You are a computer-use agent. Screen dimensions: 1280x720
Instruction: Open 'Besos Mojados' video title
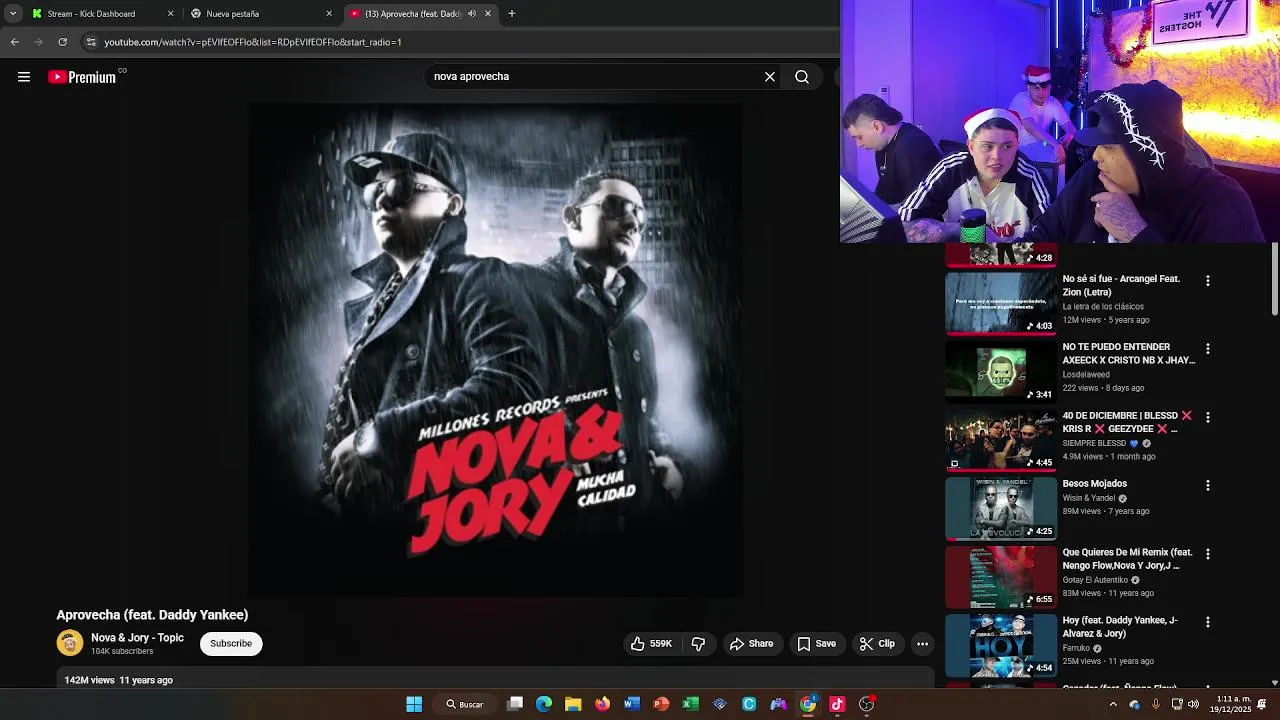(1094, 484)
